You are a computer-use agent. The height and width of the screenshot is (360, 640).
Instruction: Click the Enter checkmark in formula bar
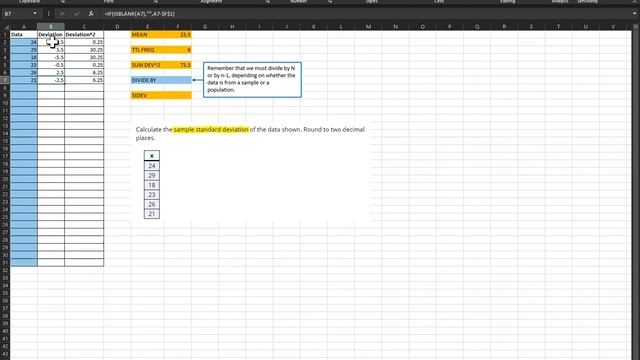point(76,13)
